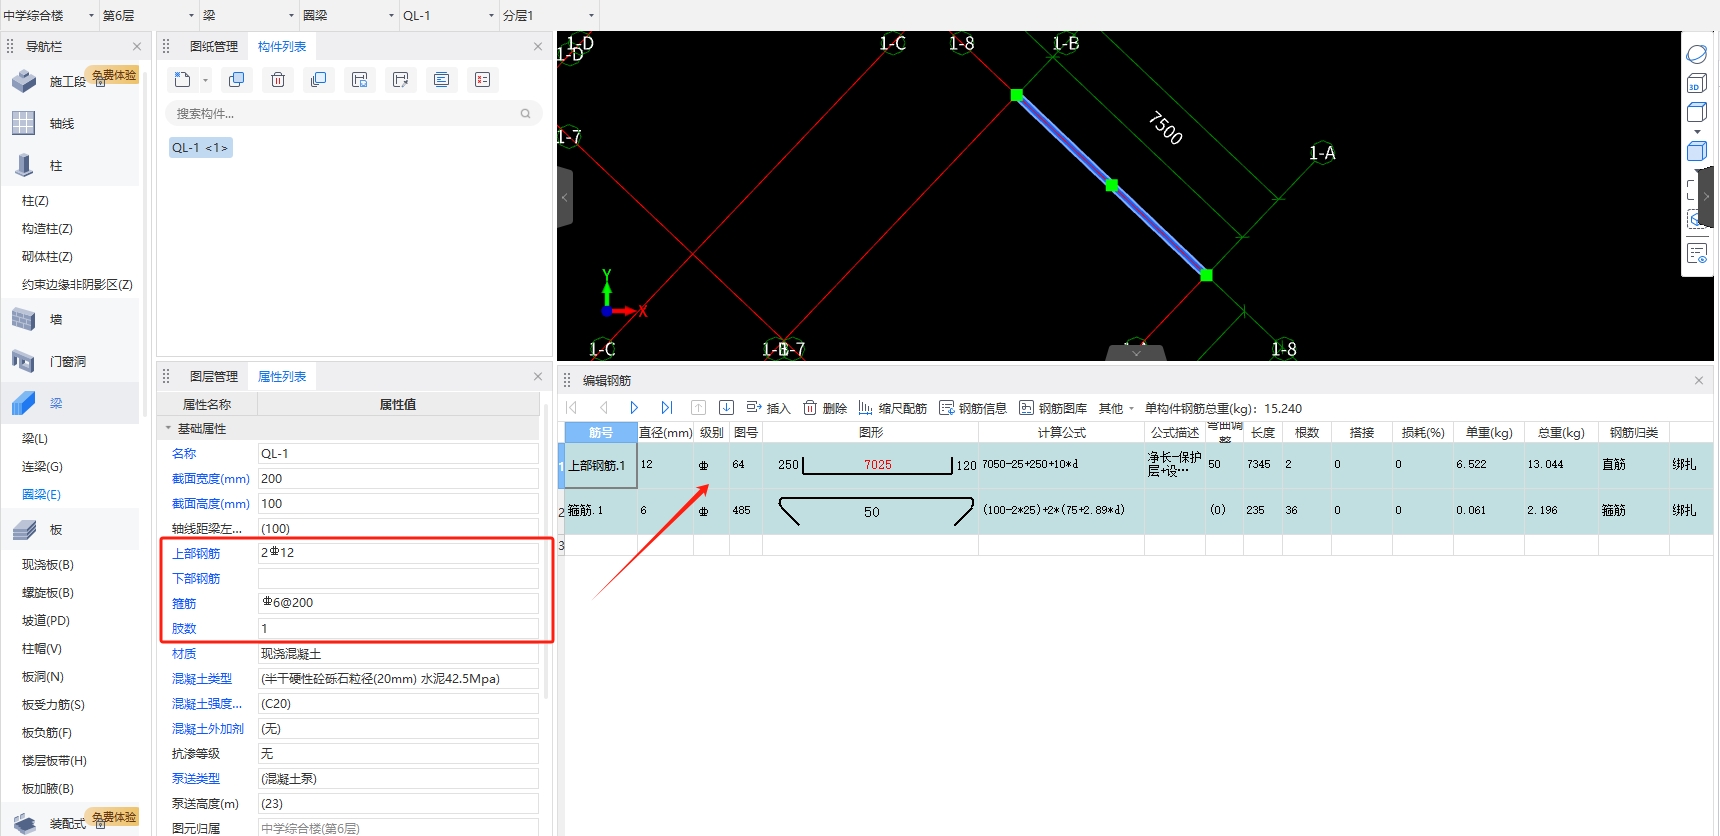
Task: Close the 导航栏 navigation panel
Action: click(137, 47)
